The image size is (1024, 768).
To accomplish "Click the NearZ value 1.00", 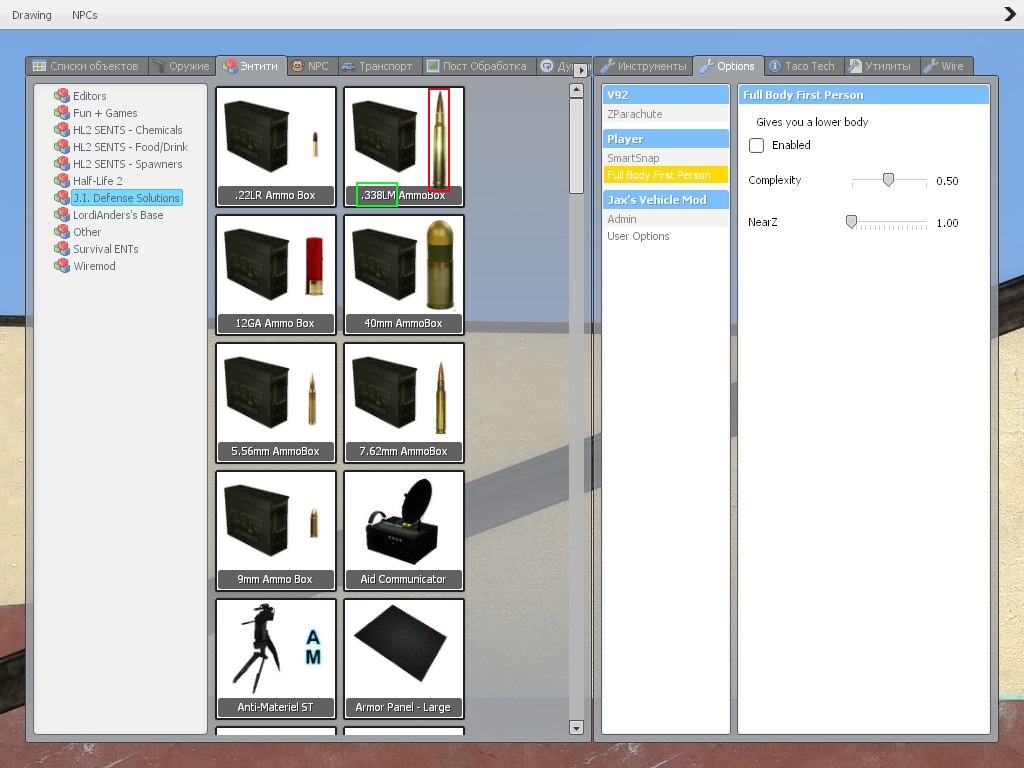I will tap(947, 223).
